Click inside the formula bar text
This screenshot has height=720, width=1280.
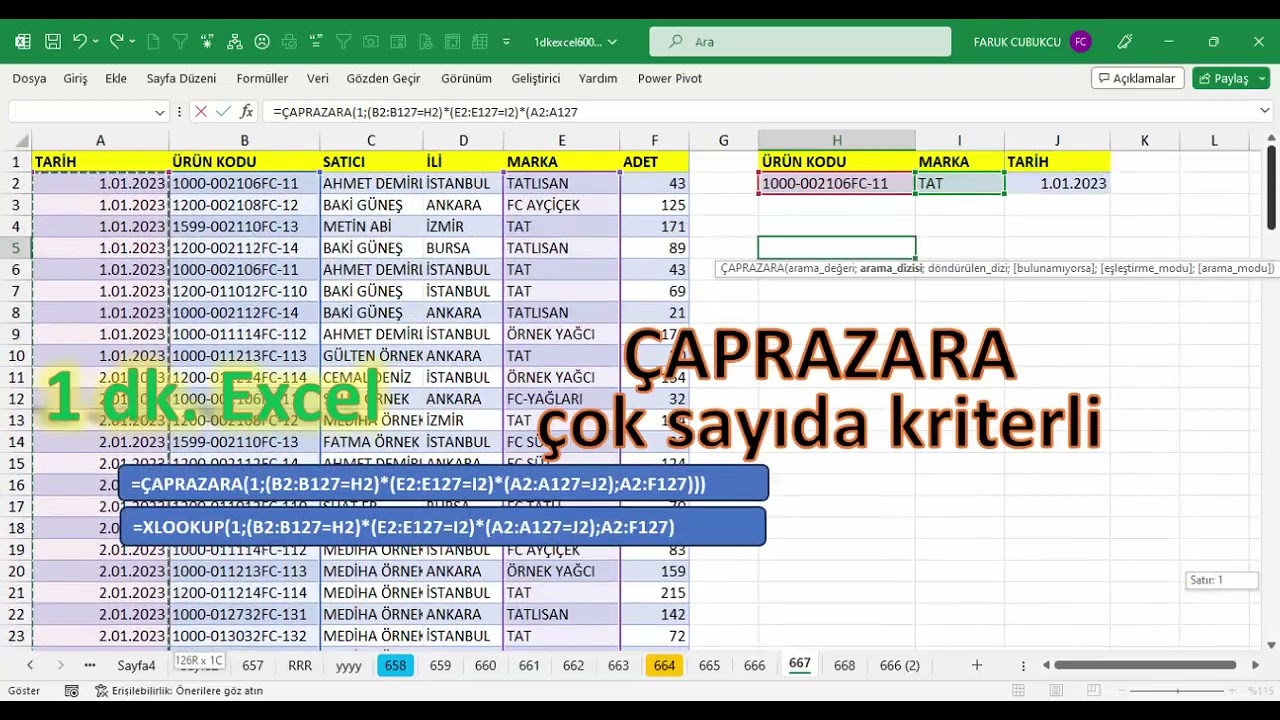[425, 112]
